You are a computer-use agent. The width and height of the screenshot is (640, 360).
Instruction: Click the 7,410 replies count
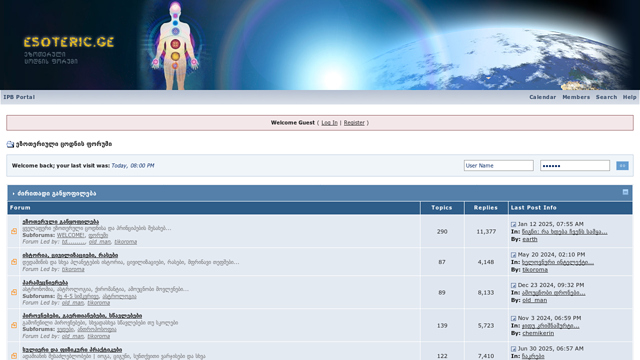(486, 356)
